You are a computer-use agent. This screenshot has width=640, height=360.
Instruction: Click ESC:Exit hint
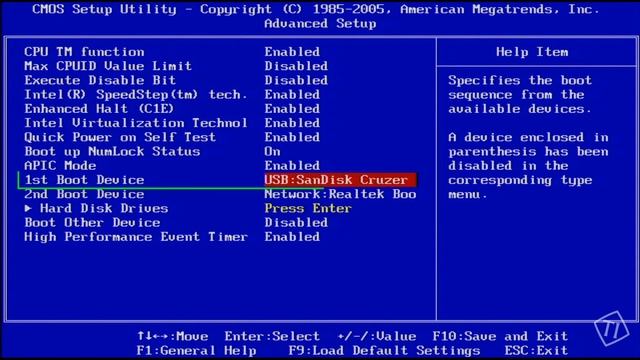(536, 351)
